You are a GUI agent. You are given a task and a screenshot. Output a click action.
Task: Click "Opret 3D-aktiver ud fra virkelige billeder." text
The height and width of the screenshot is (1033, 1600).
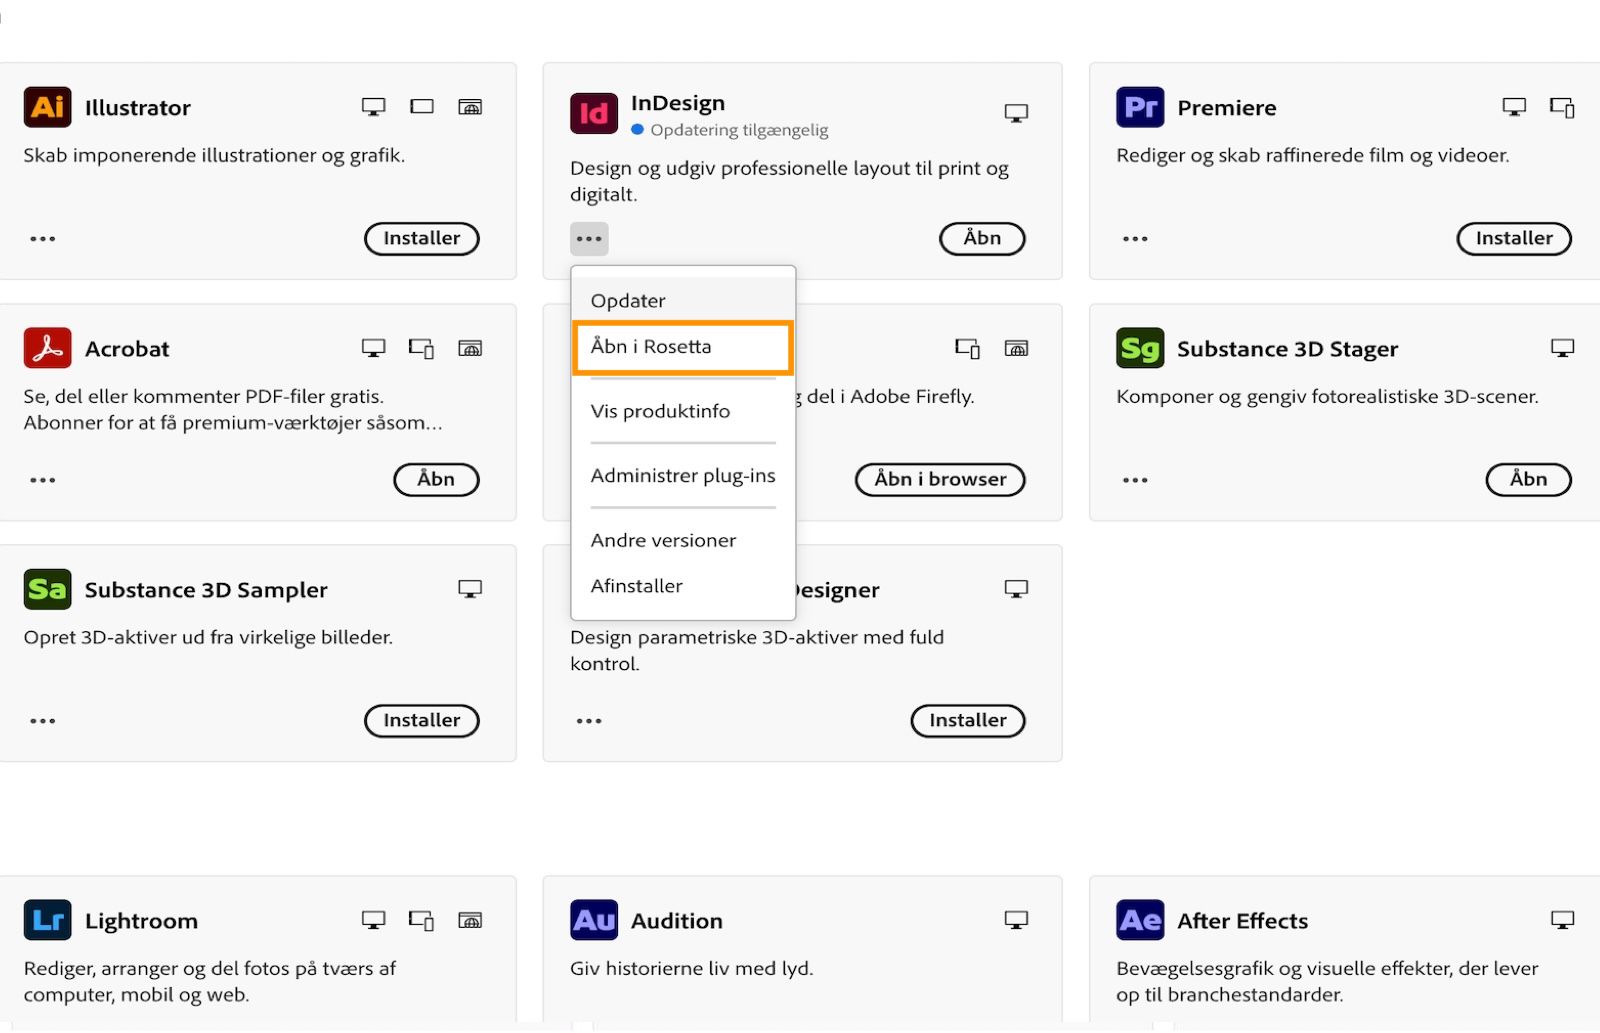(x=208, y=637)
